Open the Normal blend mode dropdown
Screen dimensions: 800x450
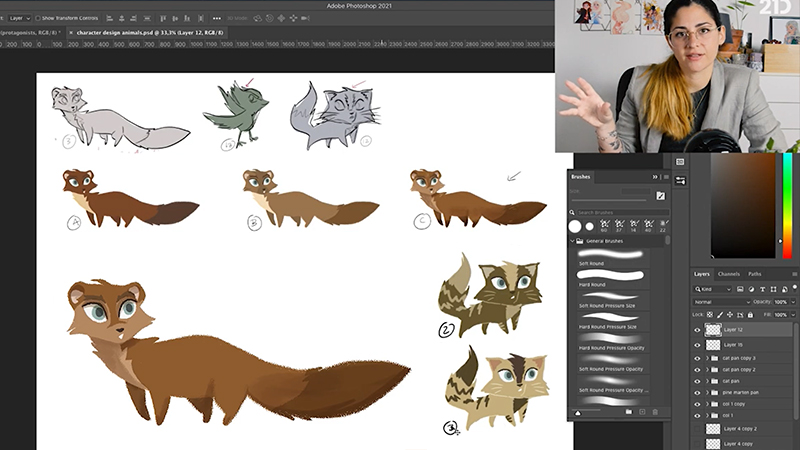(x=721, y=301)
